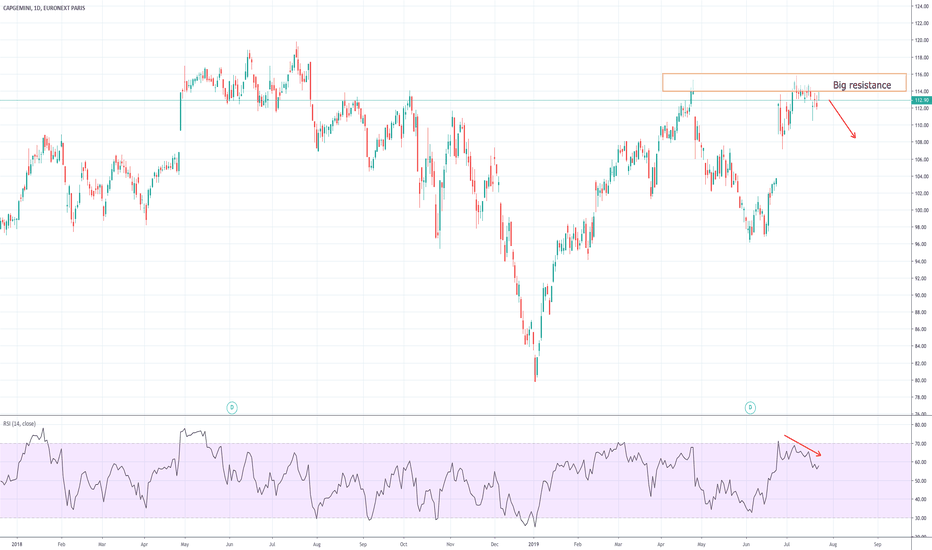Click the 70.00 RSI scale label

coord(921,444)
